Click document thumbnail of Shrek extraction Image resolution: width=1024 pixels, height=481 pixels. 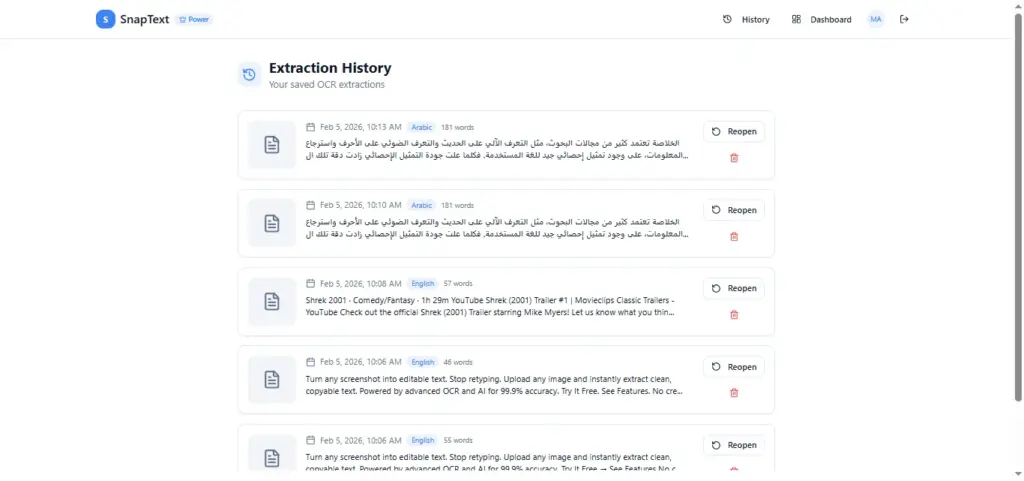(271, 301)
